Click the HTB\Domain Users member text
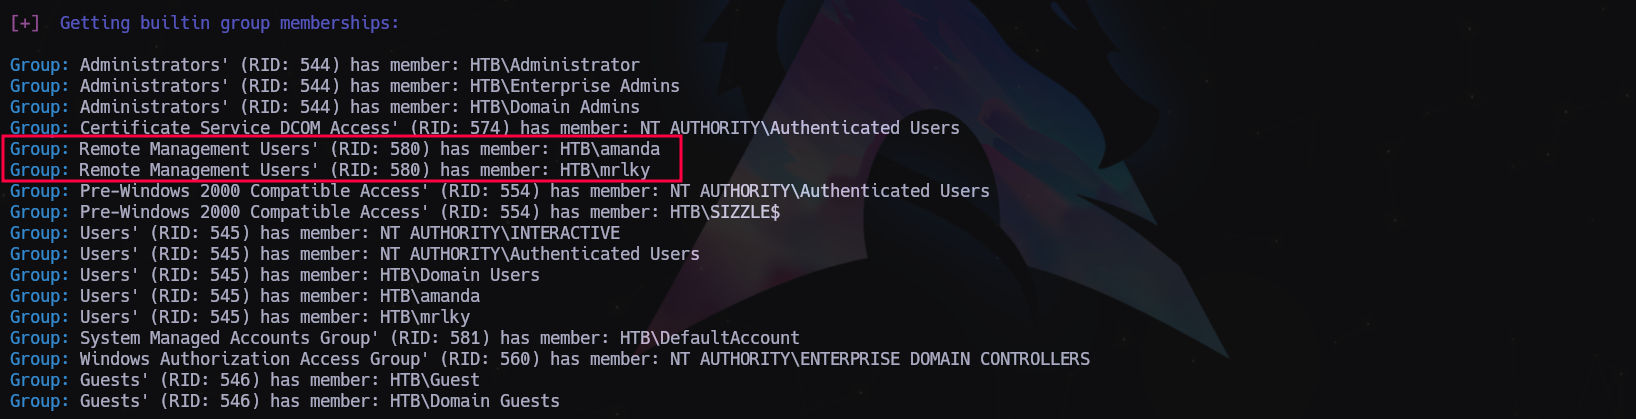This screenshot has width=1636, height=419. point(459,275)
